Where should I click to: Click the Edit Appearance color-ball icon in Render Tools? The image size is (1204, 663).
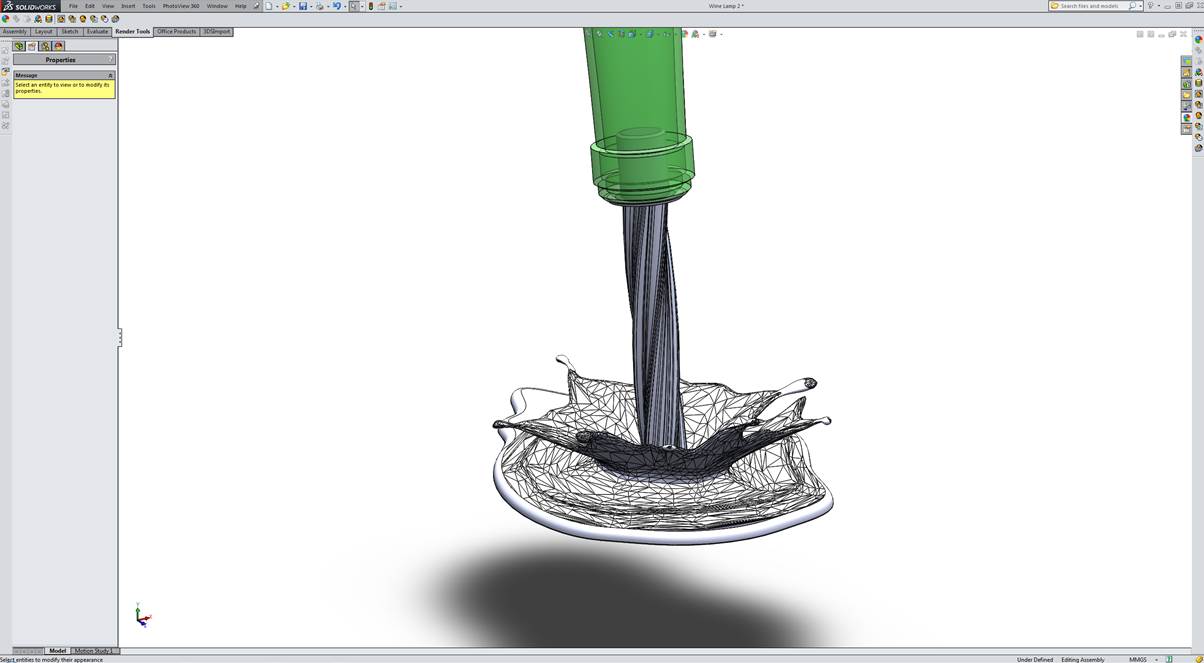coord(6,18)
